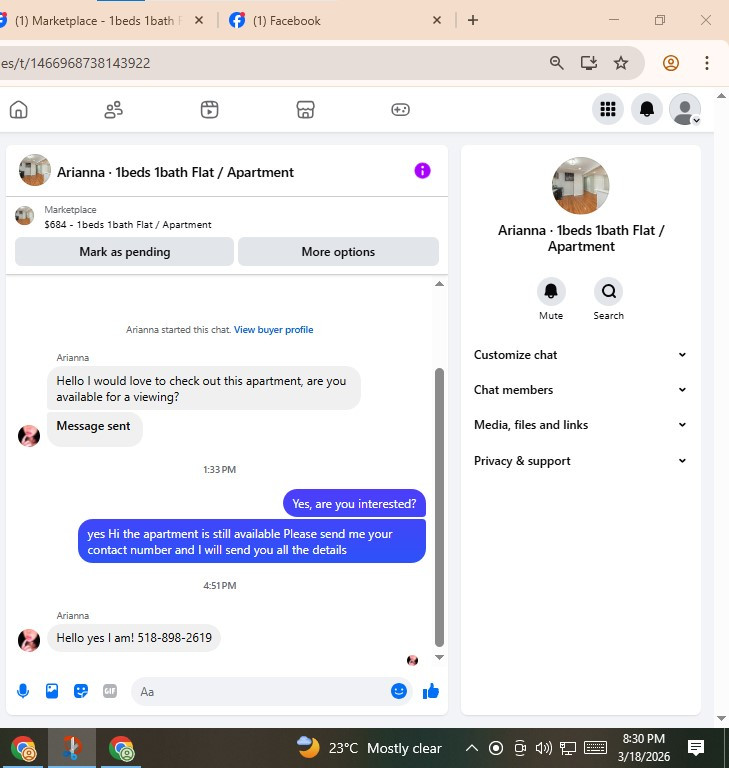Click the 'Message sent' bubble
This screenshot has width=729, height=768.
pyautogui.click(x=95, y=428)
